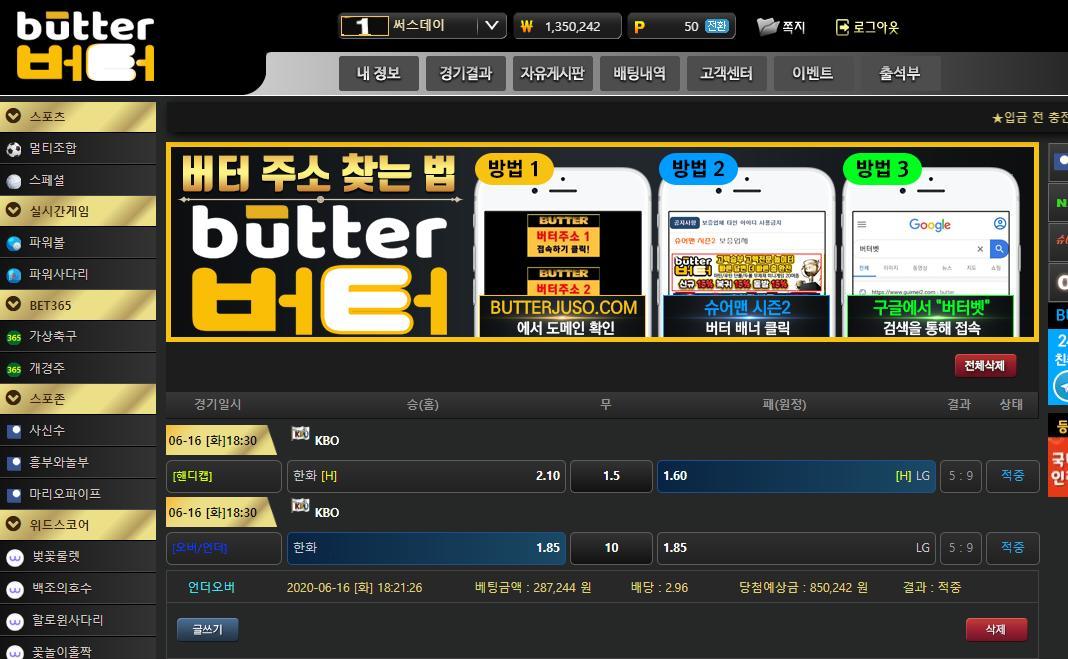Go to the 배팅내역 menu tab
This screenshot has height=659, width=1068.
tap(639, 73)
